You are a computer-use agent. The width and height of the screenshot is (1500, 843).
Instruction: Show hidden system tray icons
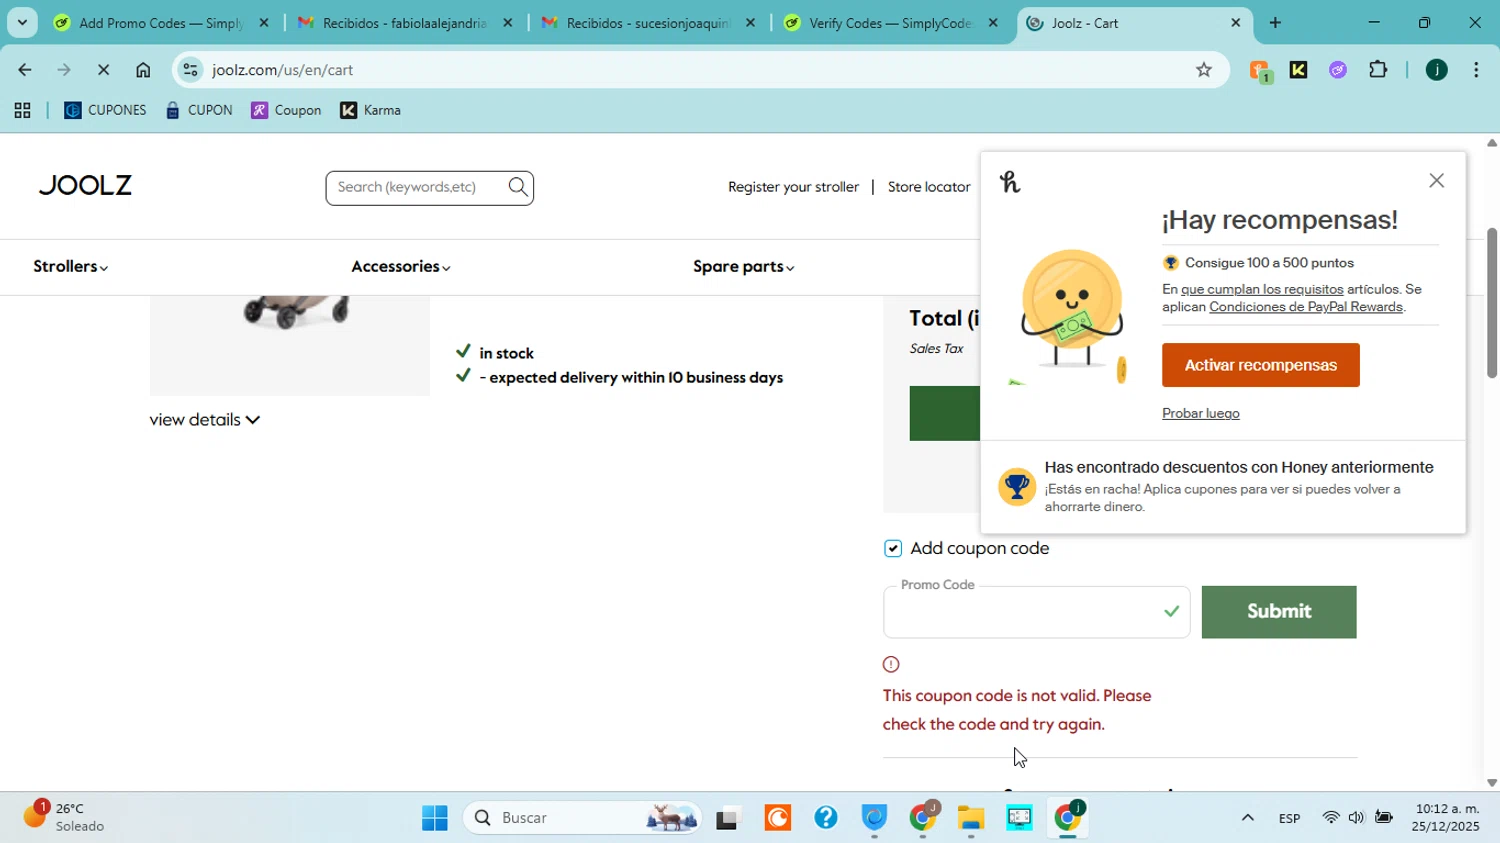pos(1247,819)
